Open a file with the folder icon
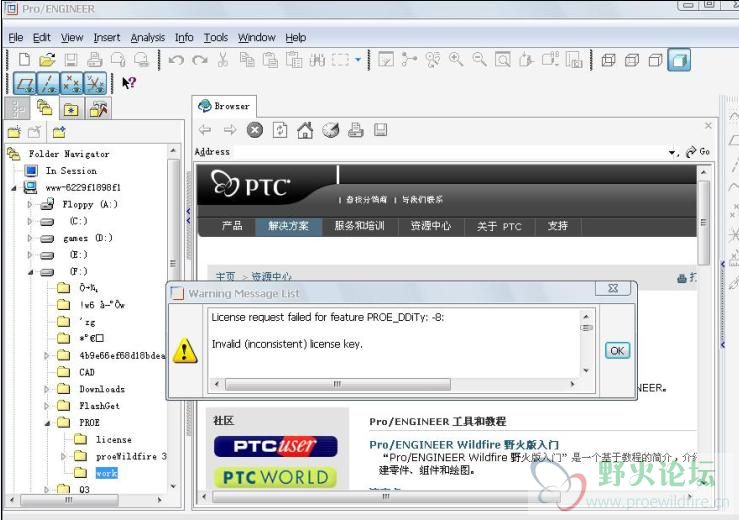This screenshot has width=739, height=520. (47, 60)
